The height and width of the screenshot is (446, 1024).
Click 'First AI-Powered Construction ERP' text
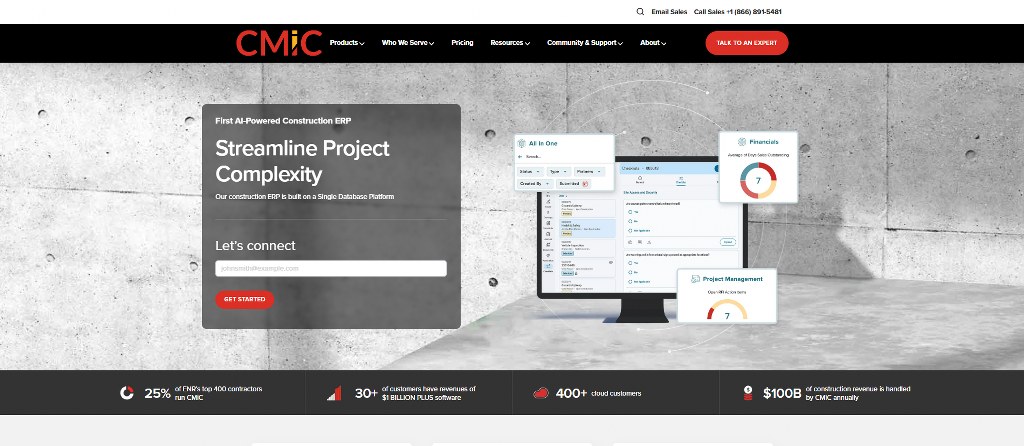tap(283, 121)
